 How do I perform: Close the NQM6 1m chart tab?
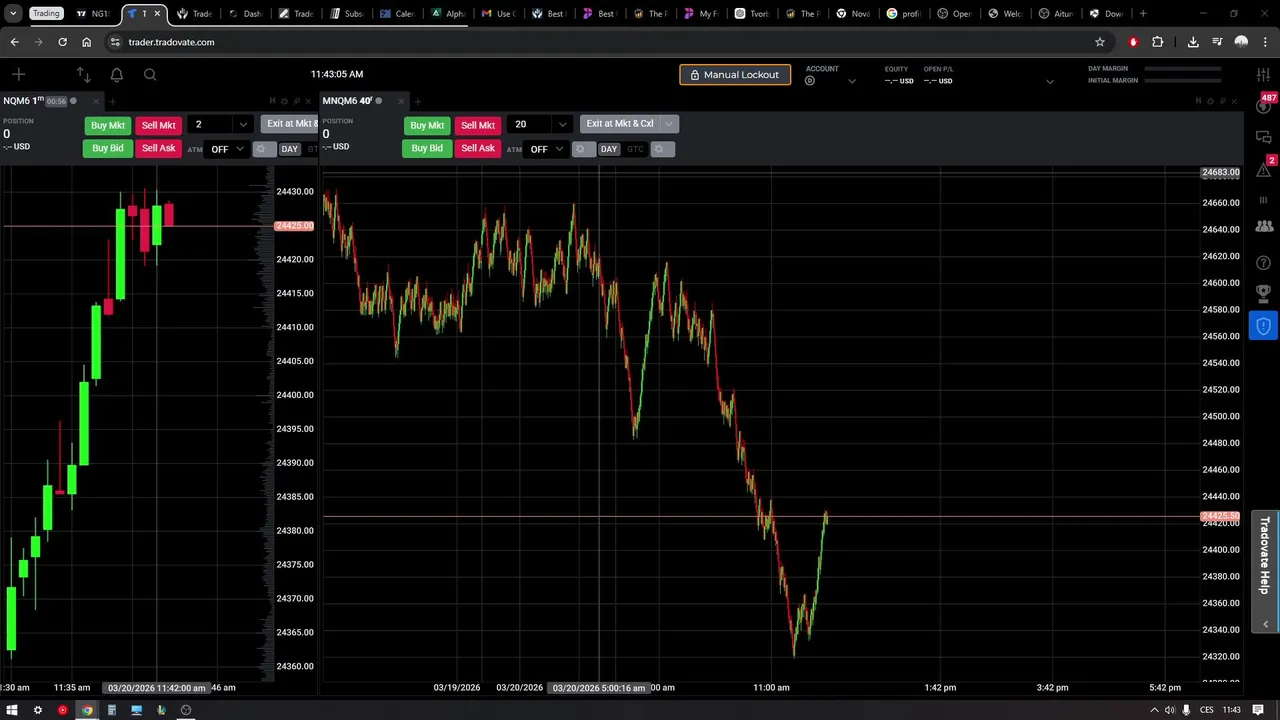click(x=98, y=101)
